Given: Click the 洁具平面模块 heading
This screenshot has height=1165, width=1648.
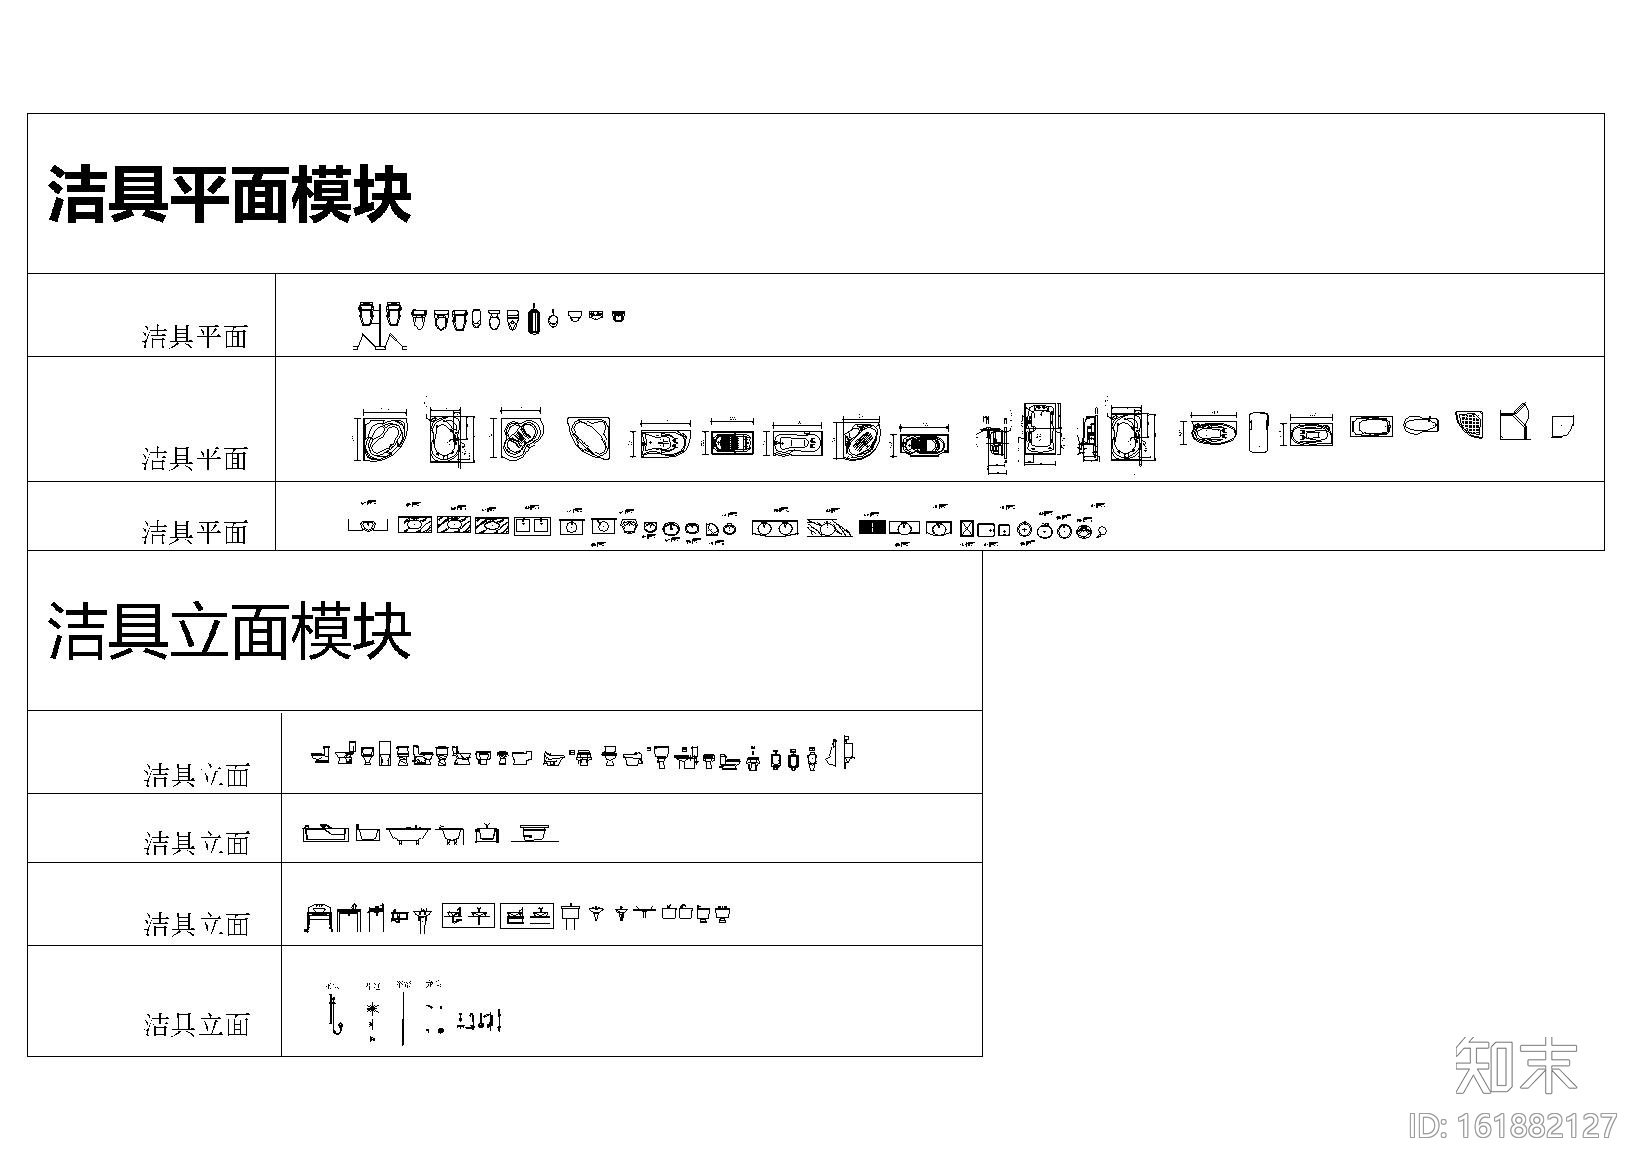Looking at the screenshot, I should click(230, 194).
